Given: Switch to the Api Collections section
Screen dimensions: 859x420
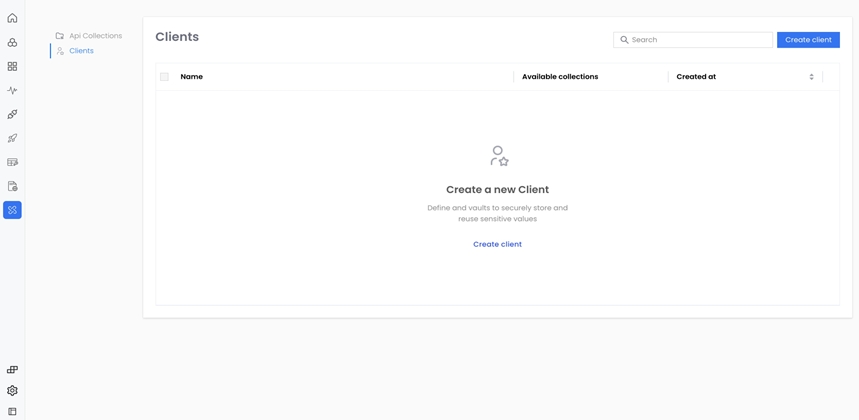Looking at the screenshot, I should [x=95, y=36].
